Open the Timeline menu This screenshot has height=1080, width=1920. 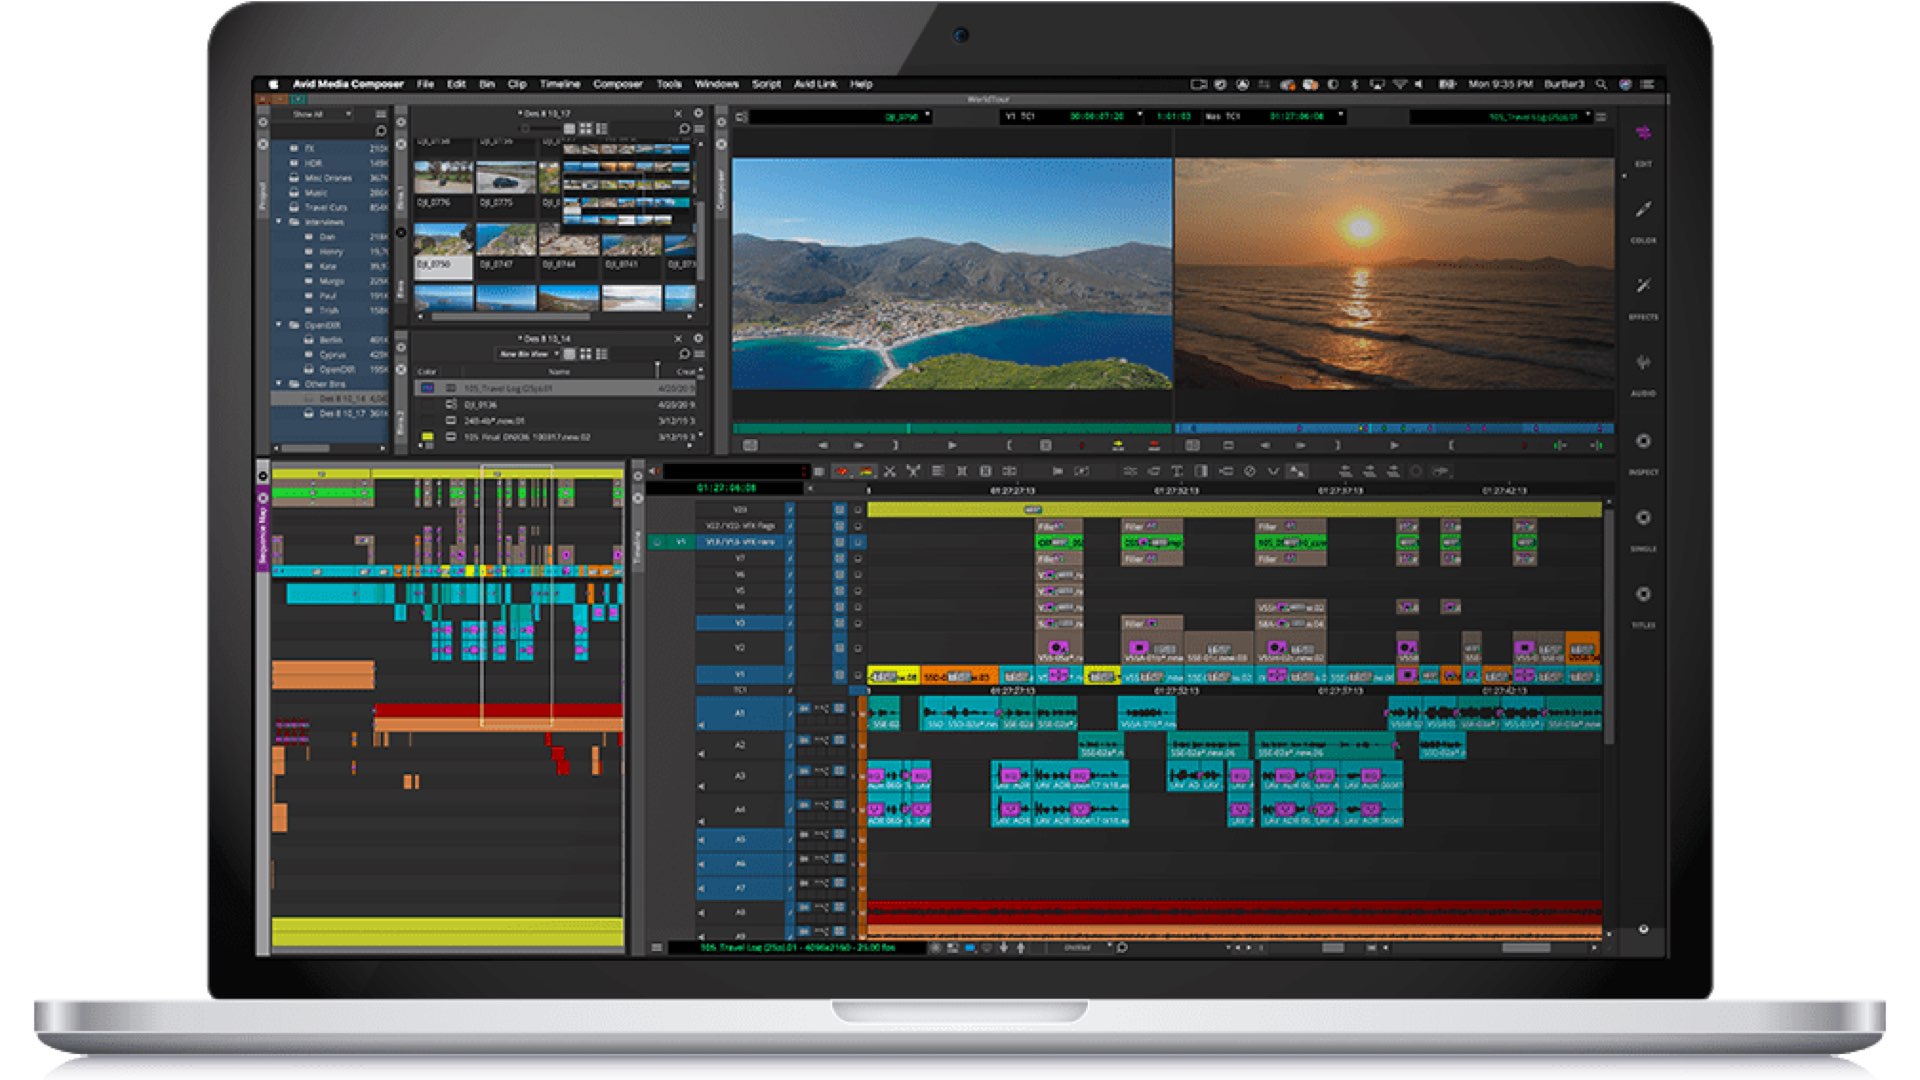coord(560,85)
